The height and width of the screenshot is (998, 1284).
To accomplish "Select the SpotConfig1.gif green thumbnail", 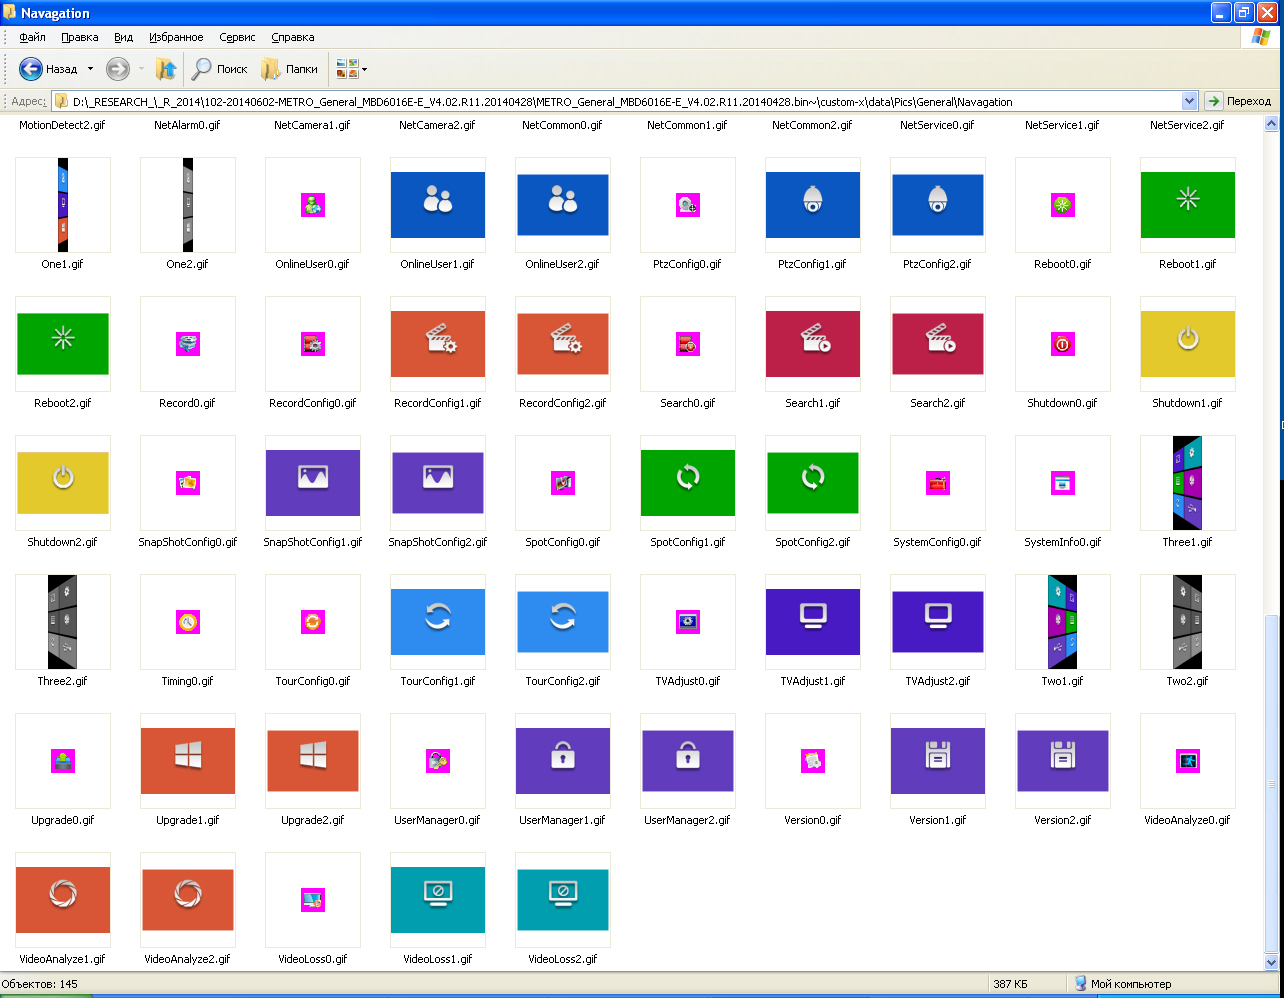I will click(687, 483).
